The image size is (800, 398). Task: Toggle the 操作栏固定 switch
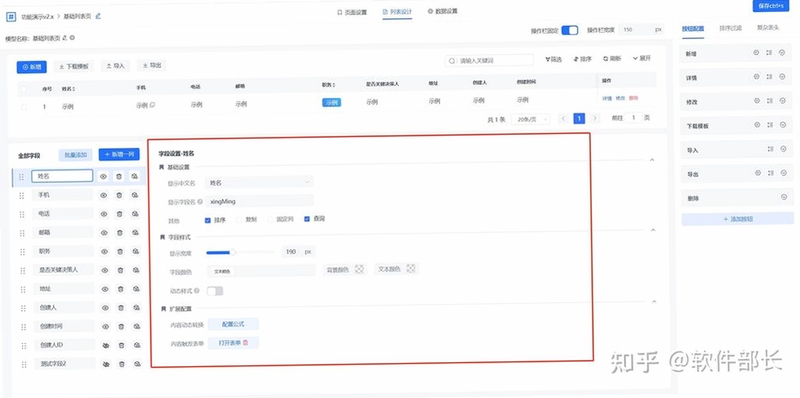[569, 30]
